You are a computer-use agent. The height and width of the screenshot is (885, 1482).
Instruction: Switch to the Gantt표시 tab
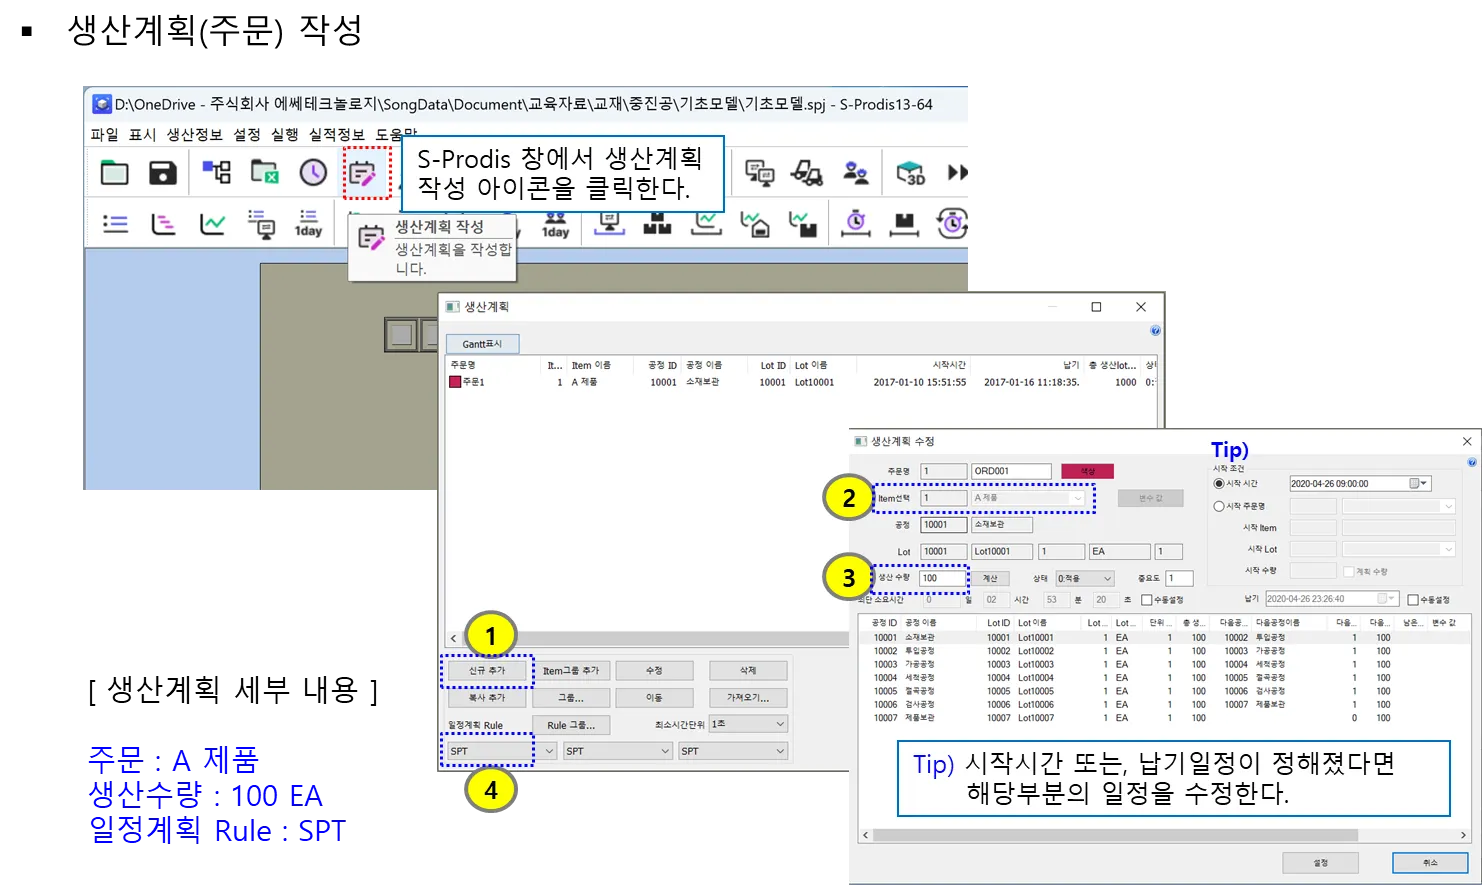pos(482,344)
